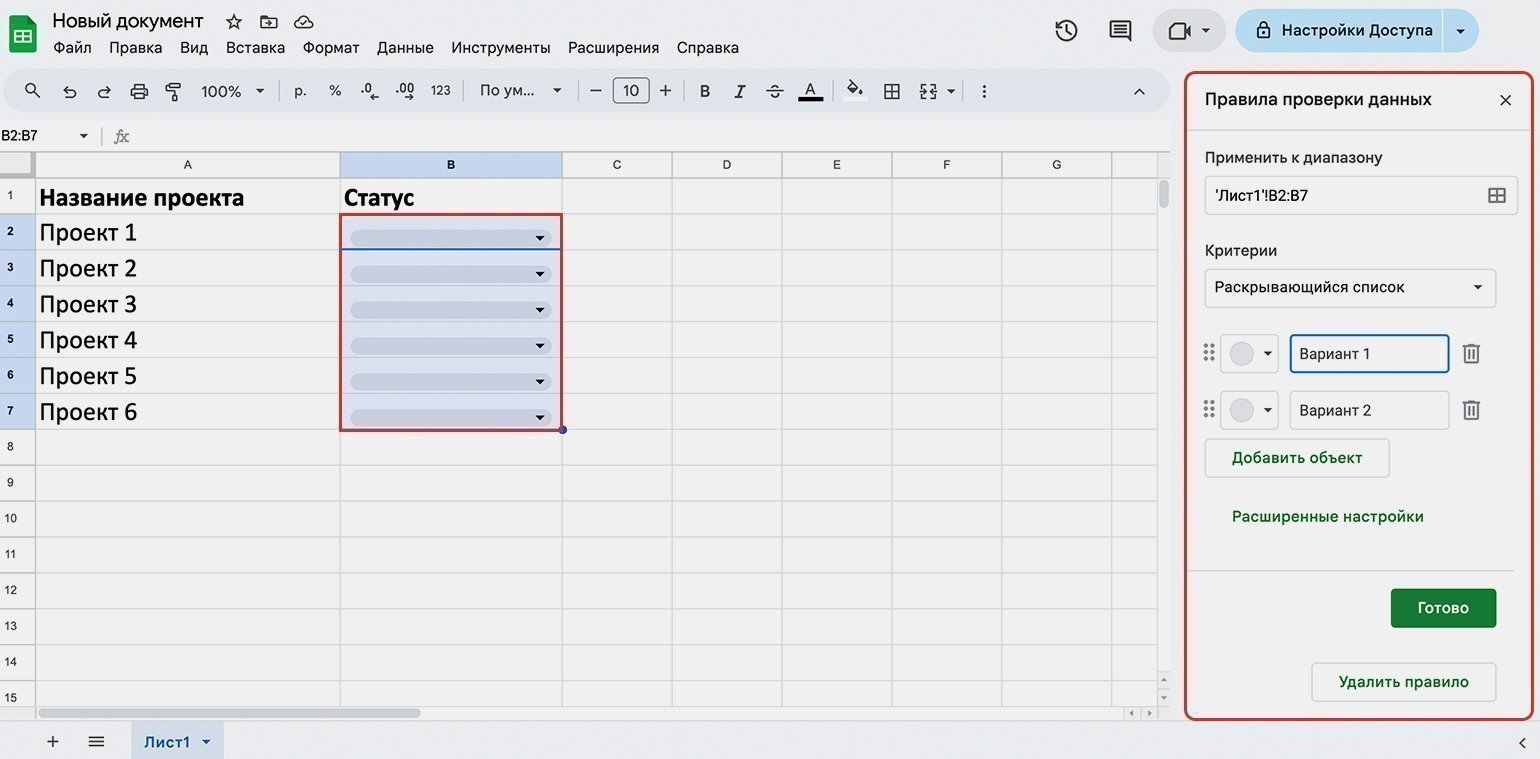Open version history clock icon
The image size is (1540, 759).
1066,31
